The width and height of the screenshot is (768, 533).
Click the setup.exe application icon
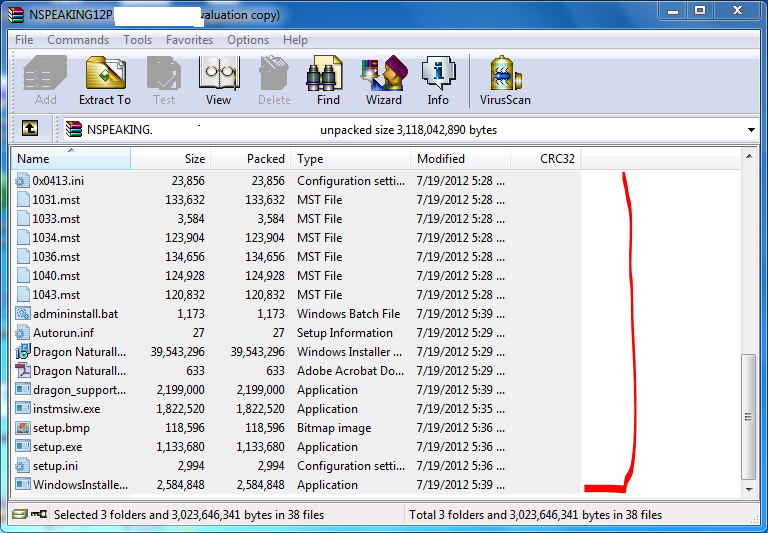pos(23,447)
